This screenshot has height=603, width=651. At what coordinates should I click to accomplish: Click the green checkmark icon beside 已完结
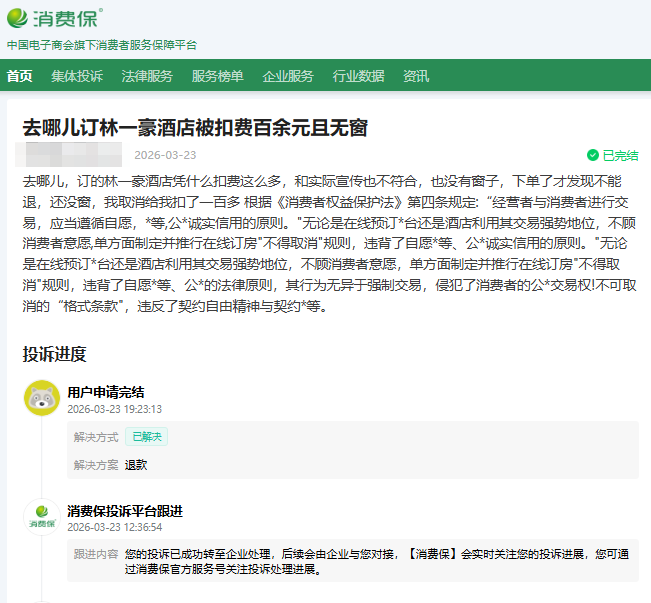click(592, 155)
